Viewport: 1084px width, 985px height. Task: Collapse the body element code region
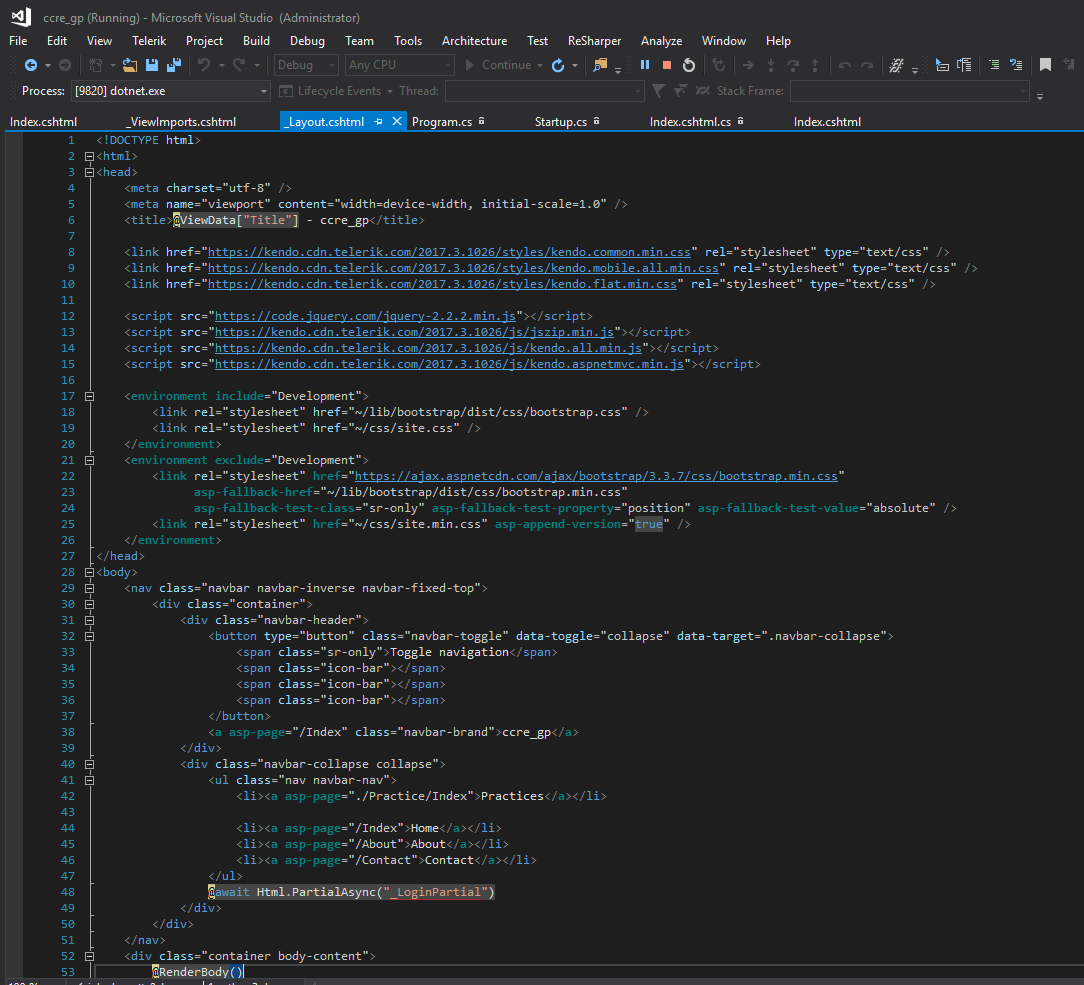pos(89,572)
